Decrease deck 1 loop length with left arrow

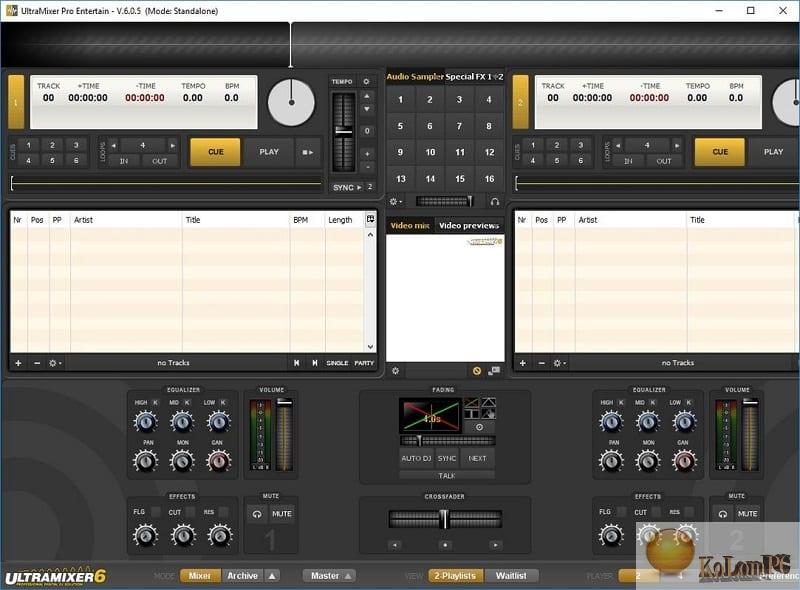[x=113, y=145]
